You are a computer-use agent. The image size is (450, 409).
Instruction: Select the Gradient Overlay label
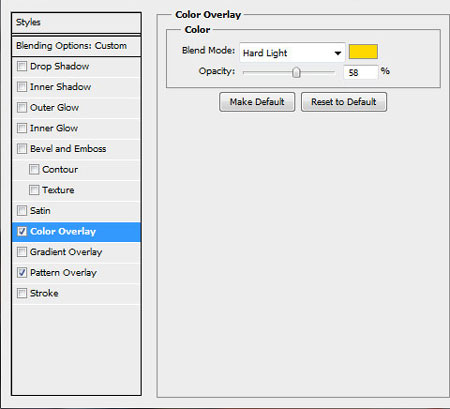[x=66, y=252]
